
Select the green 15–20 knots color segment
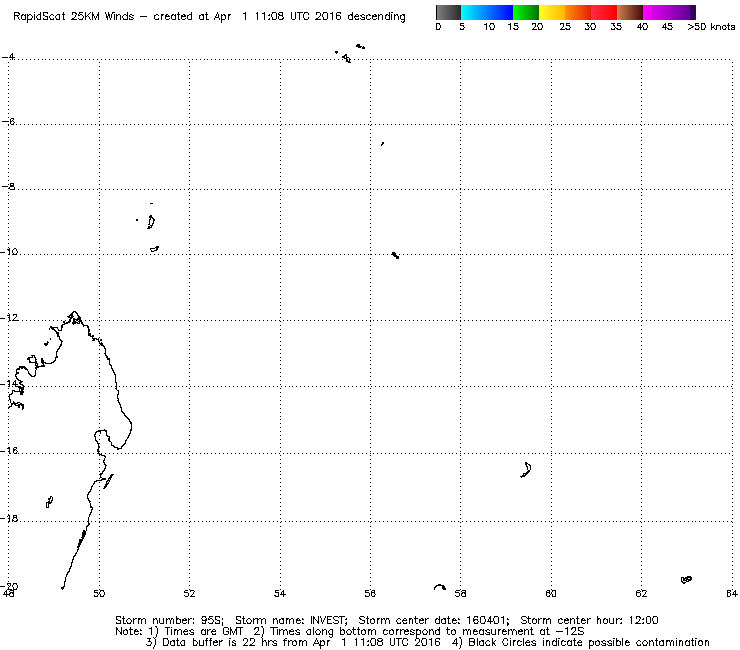tap(526, 12)
